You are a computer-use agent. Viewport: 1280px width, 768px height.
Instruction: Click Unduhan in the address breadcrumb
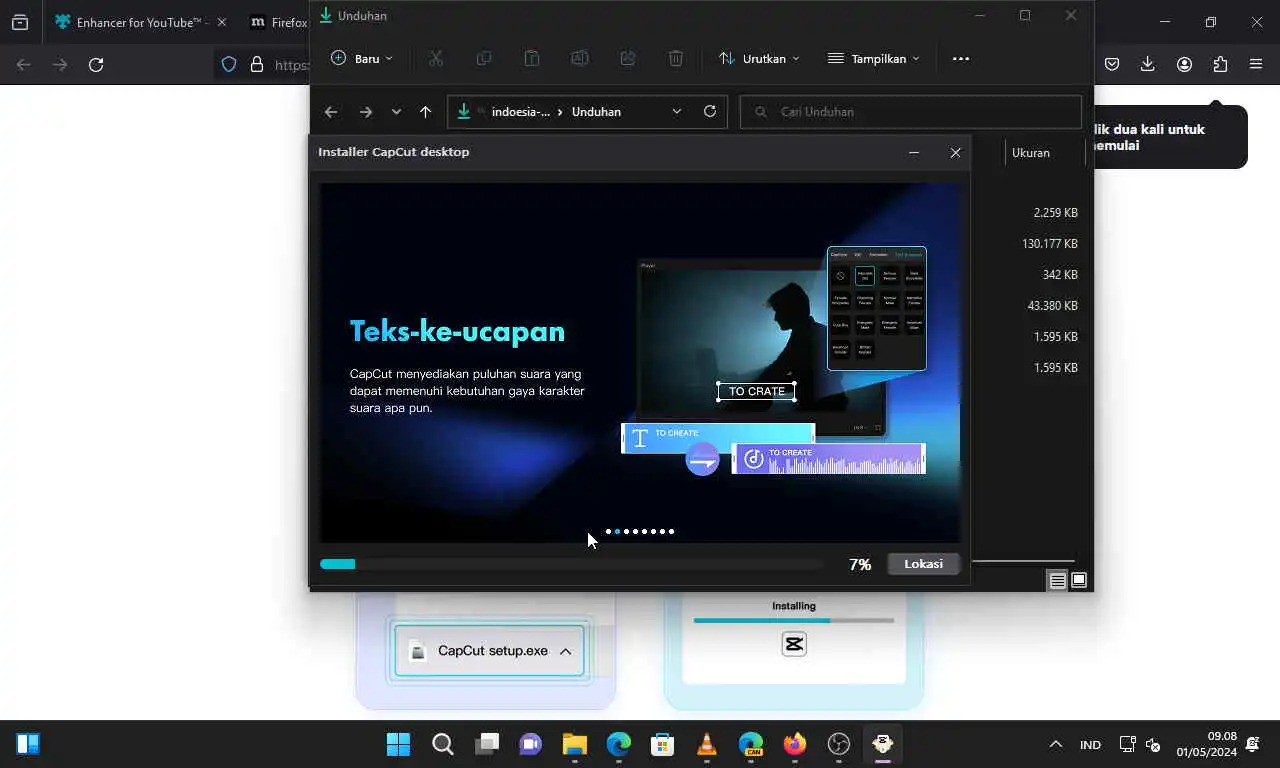click(596, 112)
